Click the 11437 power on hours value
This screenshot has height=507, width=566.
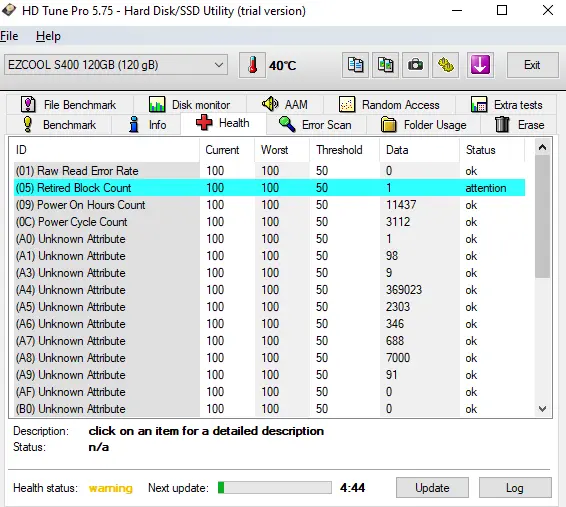pos(401,205)
